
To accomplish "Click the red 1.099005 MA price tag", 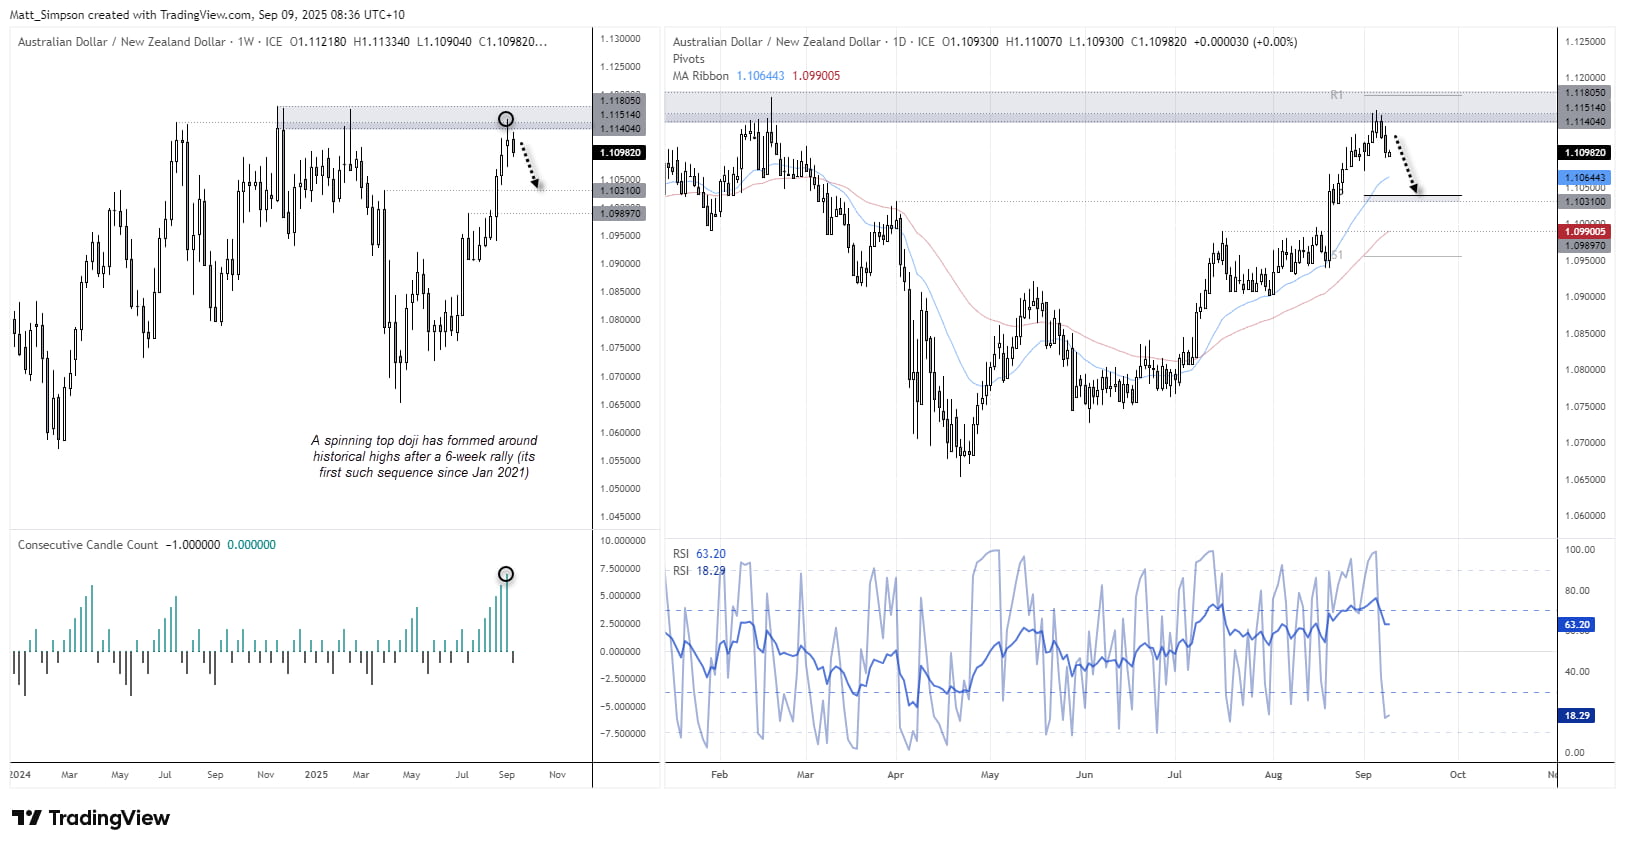I will pos(1585,232).
